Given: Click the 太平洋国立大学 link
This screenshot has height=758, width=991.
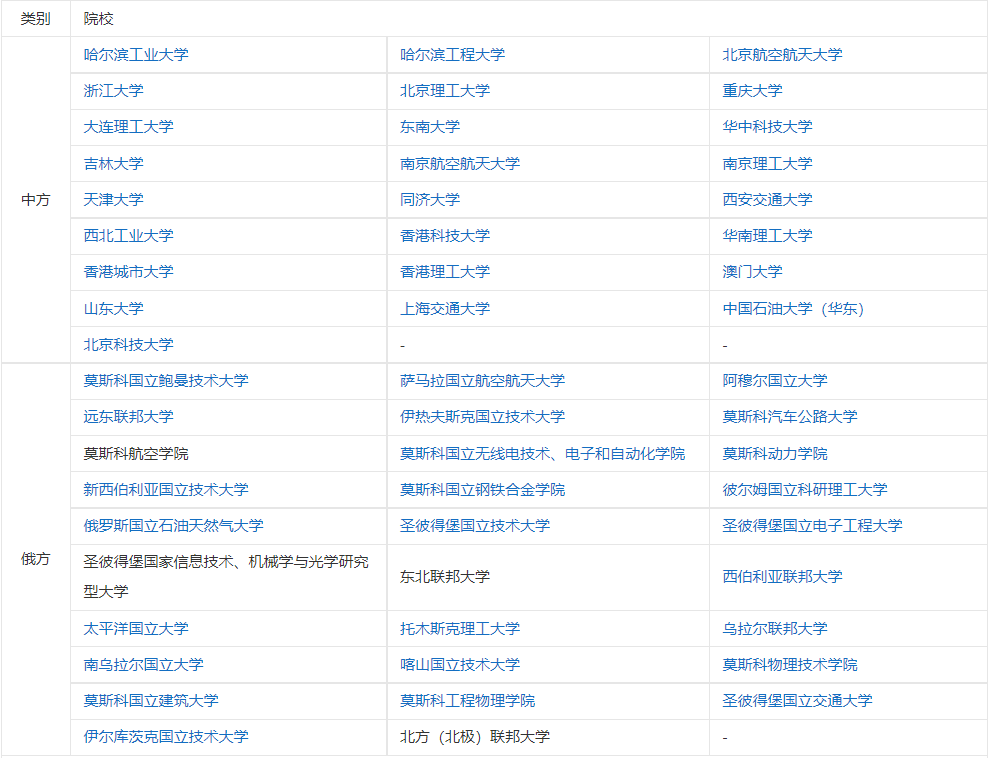Looking at the screenshot, I should click(136, 628).
